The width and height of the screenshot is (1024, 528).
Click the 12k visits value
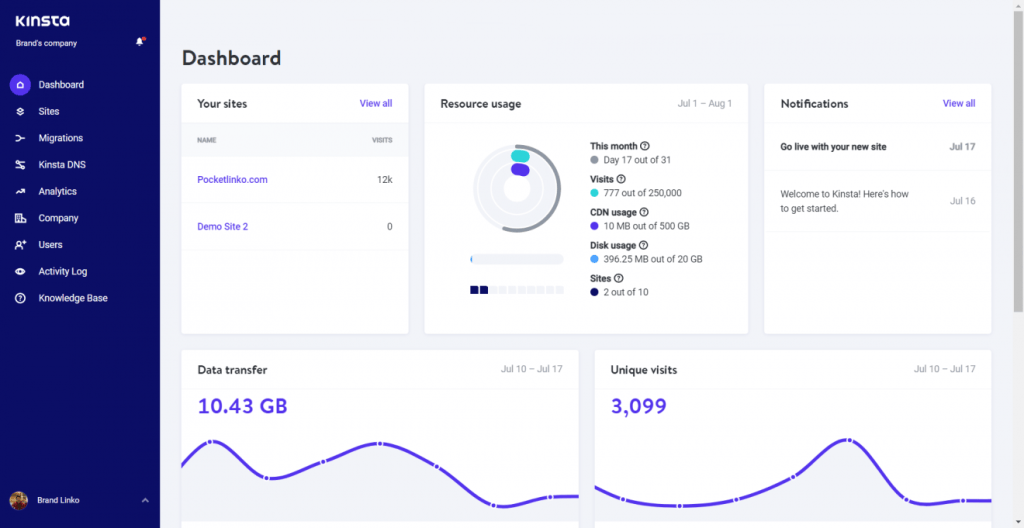385,180
